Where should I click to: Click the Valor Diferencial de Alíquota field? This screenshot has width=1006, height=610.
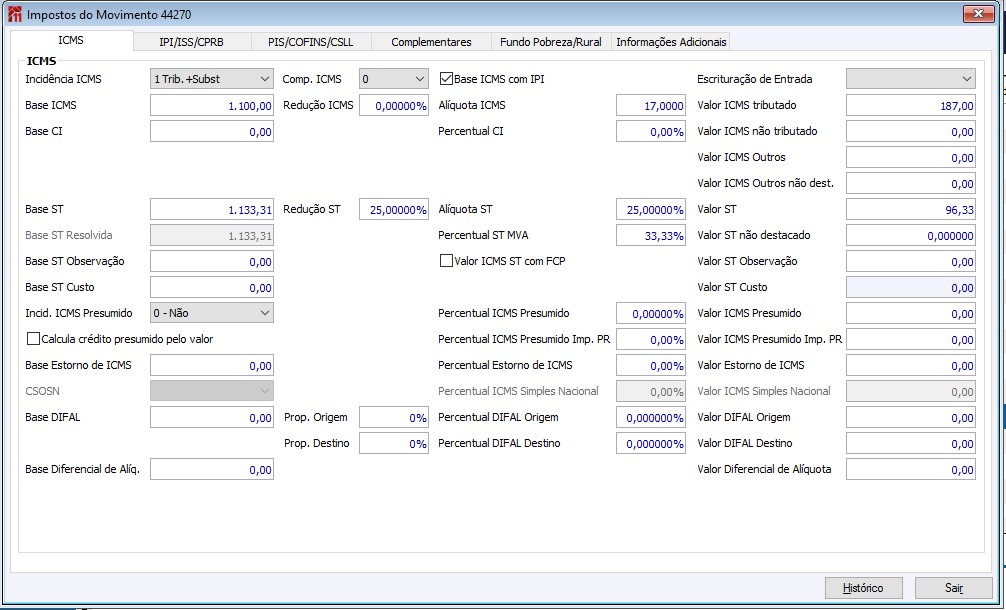(911, 469)
